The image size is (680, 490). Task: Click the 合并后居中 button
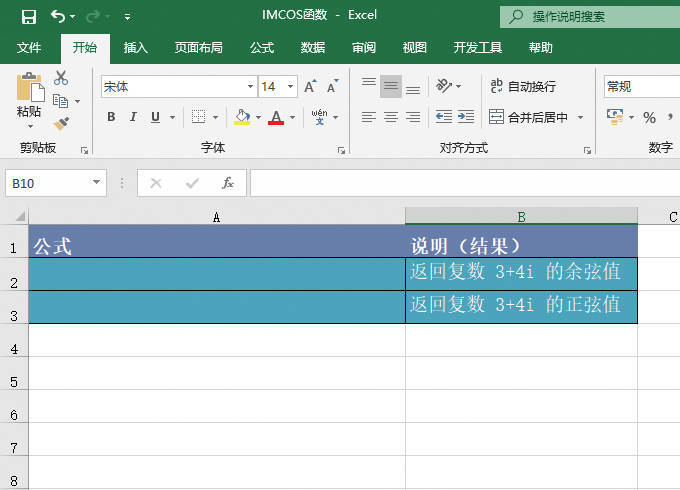(x=529, y=117)
